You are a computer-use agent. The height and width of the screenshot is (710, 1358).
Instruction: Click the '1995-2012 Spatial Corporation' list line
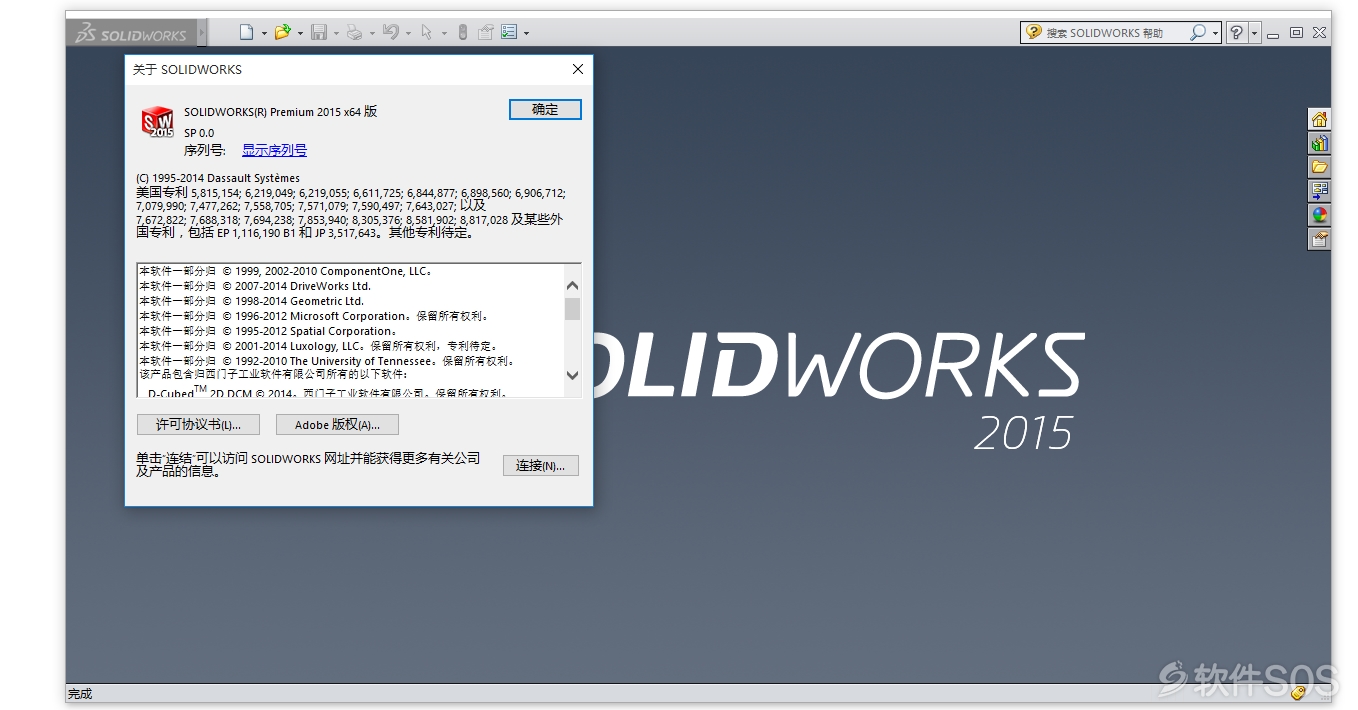pos(268,331)
